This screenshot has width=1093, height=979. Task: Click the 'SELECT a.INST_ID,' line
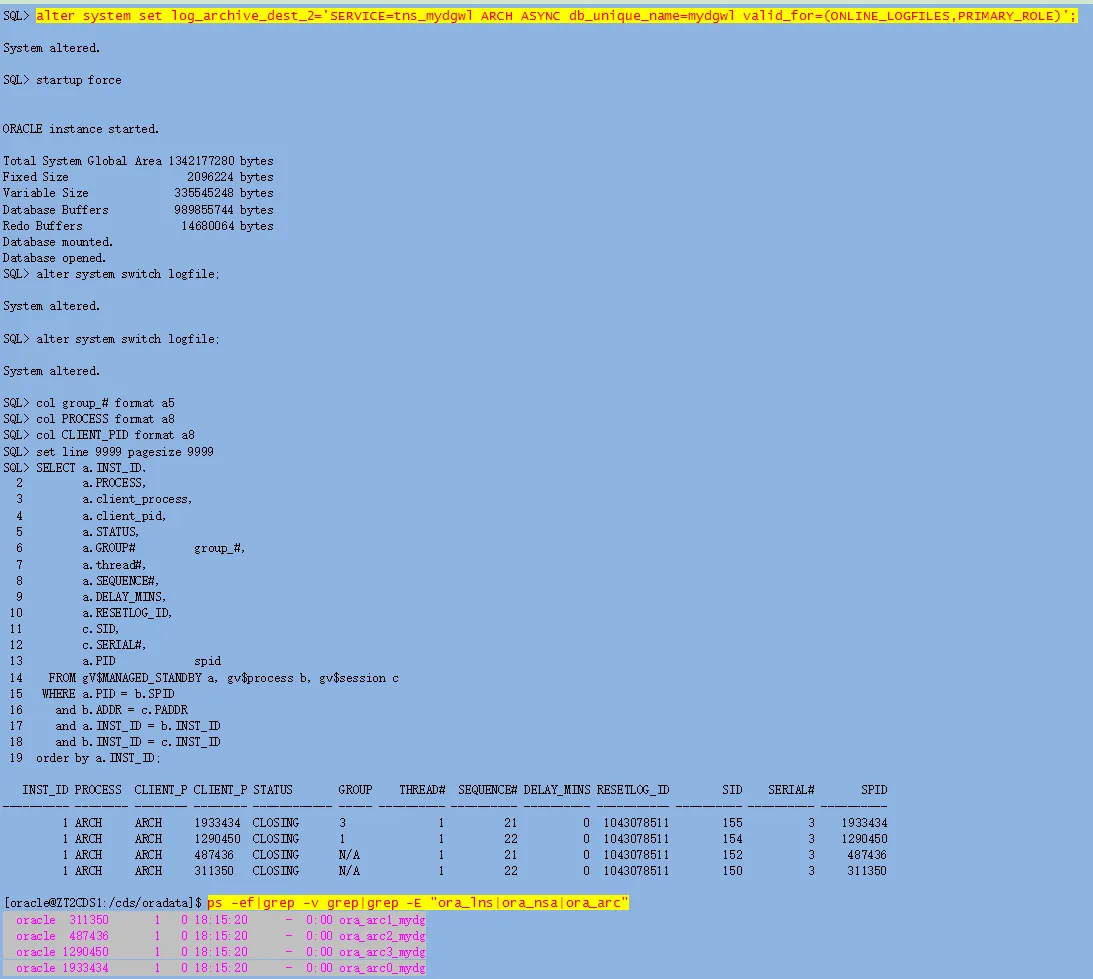91,468
